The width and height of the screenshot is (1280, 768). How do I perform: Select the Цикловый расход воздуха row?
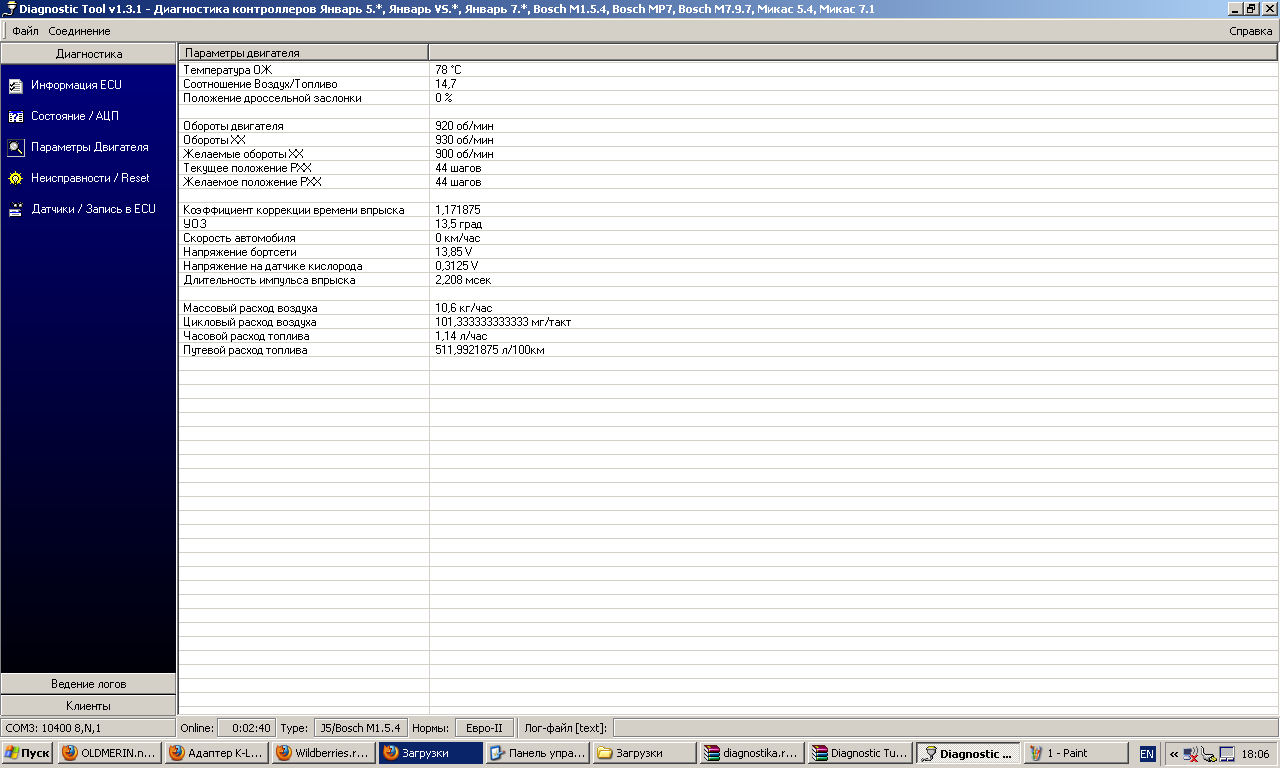(729, 322)
